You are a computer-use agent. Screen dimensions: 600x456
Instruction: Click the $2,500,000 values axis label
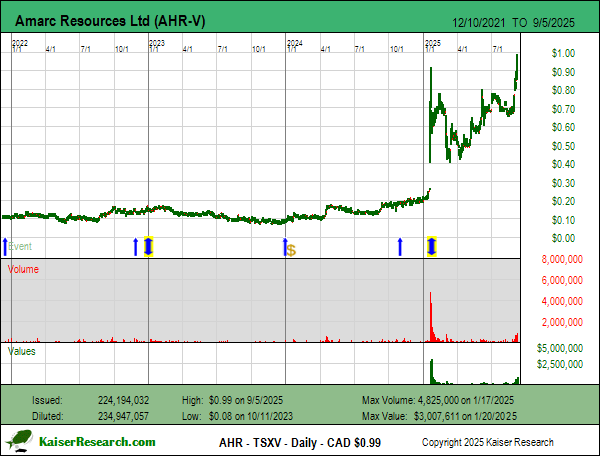(560, 364)
